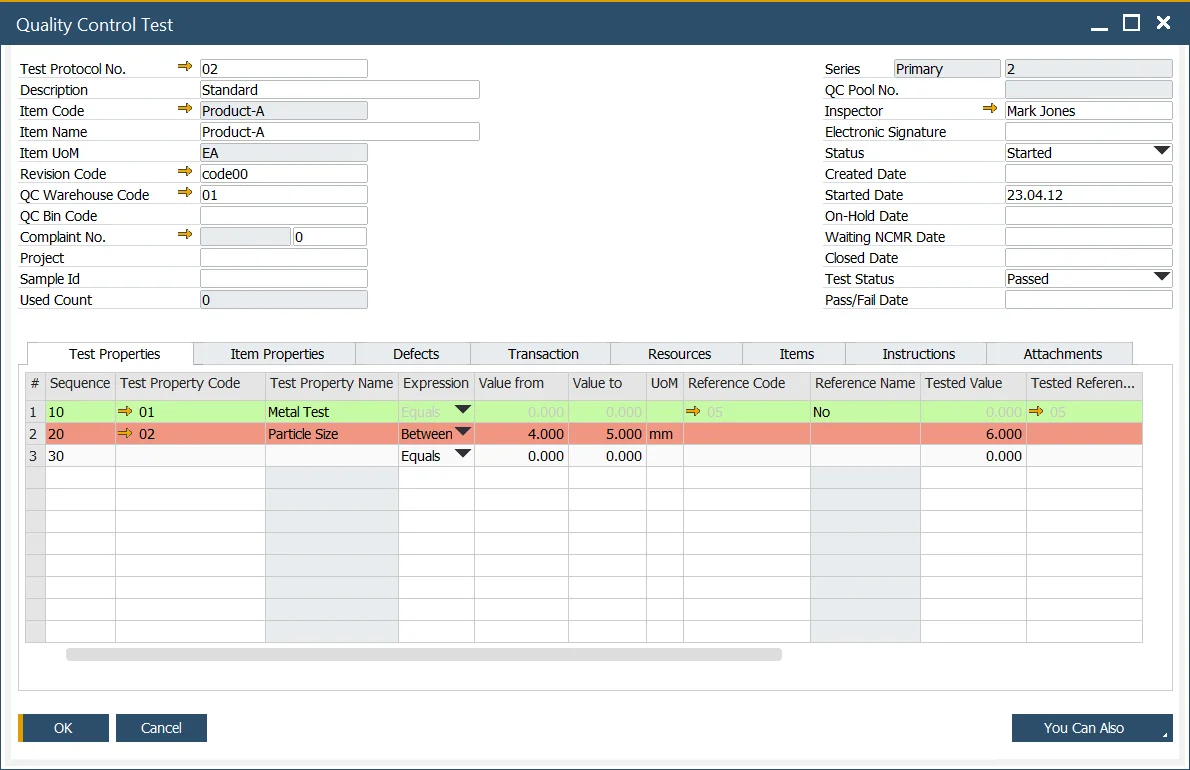Click the Sample Id input field
This screenshot has width=1190, height=770.
click(284, 279)
